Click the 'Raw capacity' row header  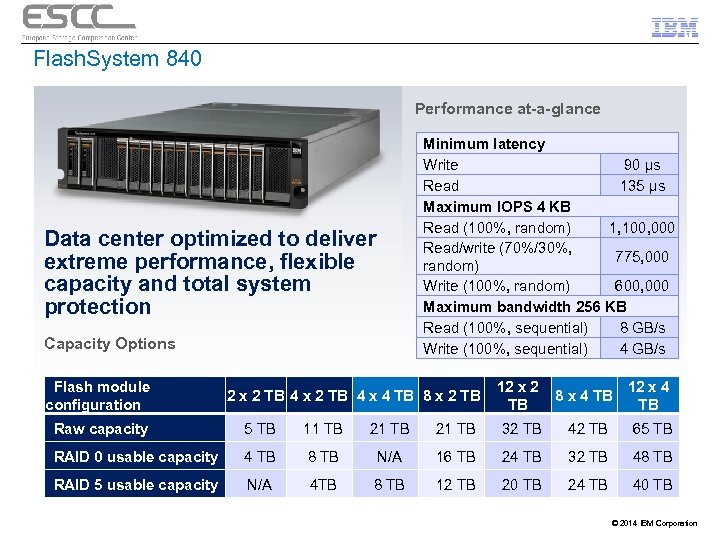[135, 429]
